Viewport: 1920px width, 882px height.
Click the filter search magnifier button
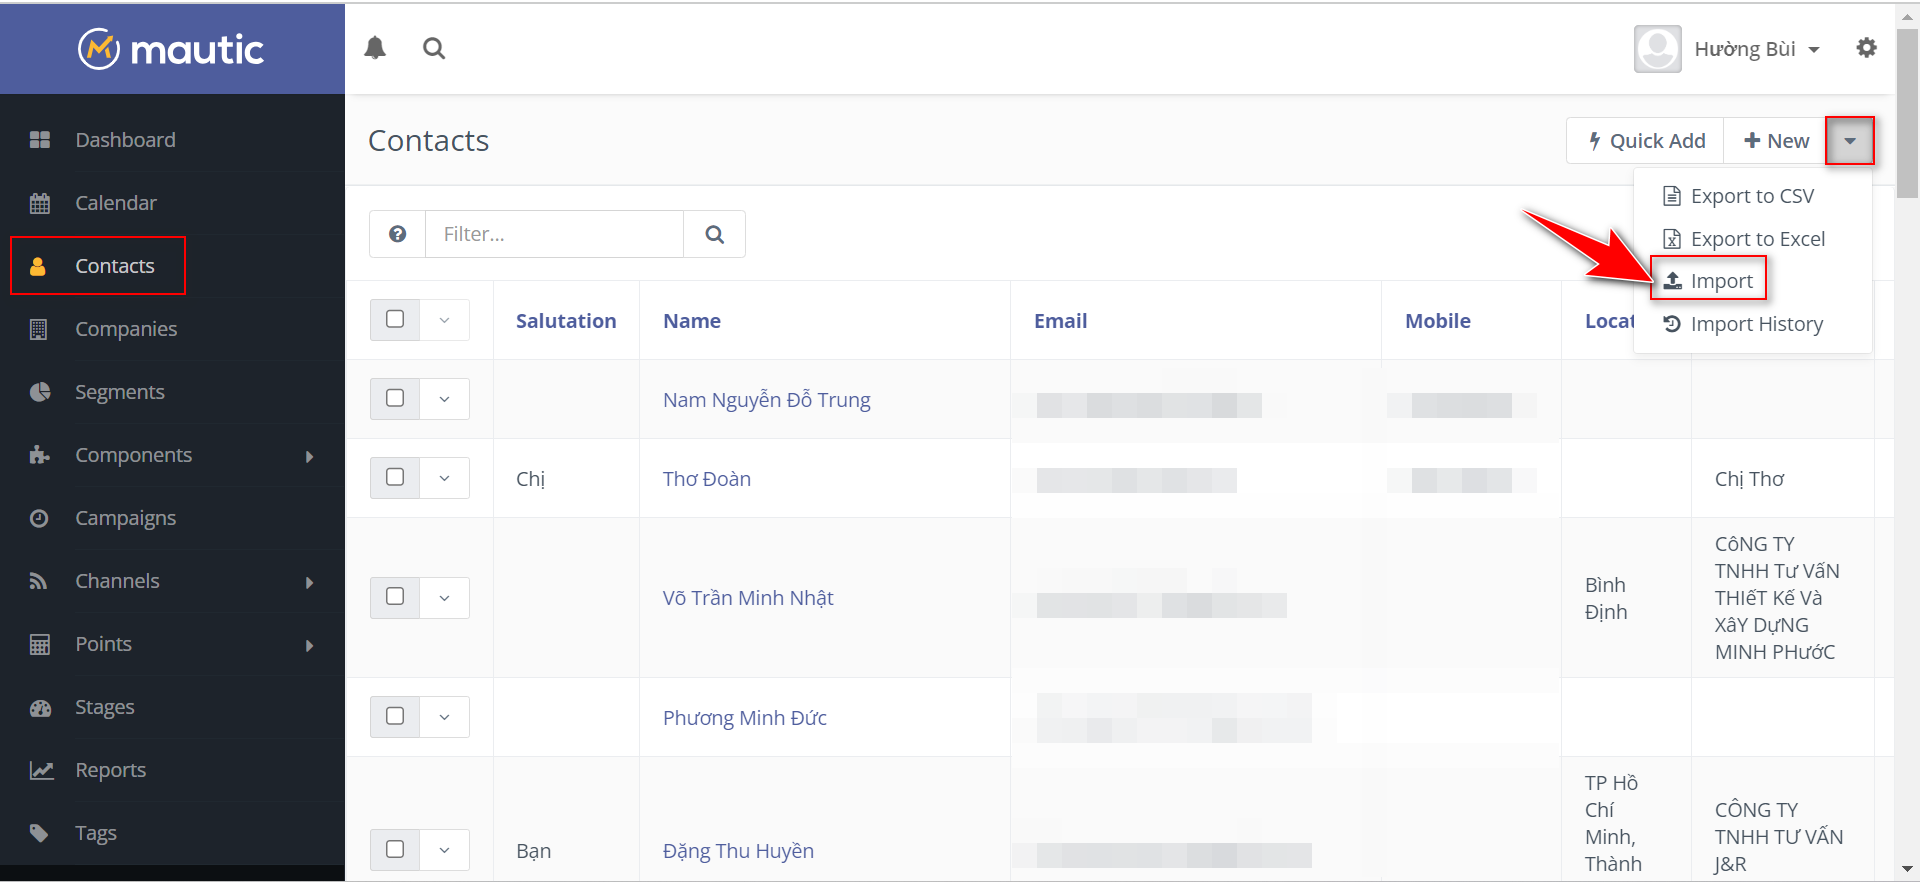pyautogui.click(x=714, y=234)
